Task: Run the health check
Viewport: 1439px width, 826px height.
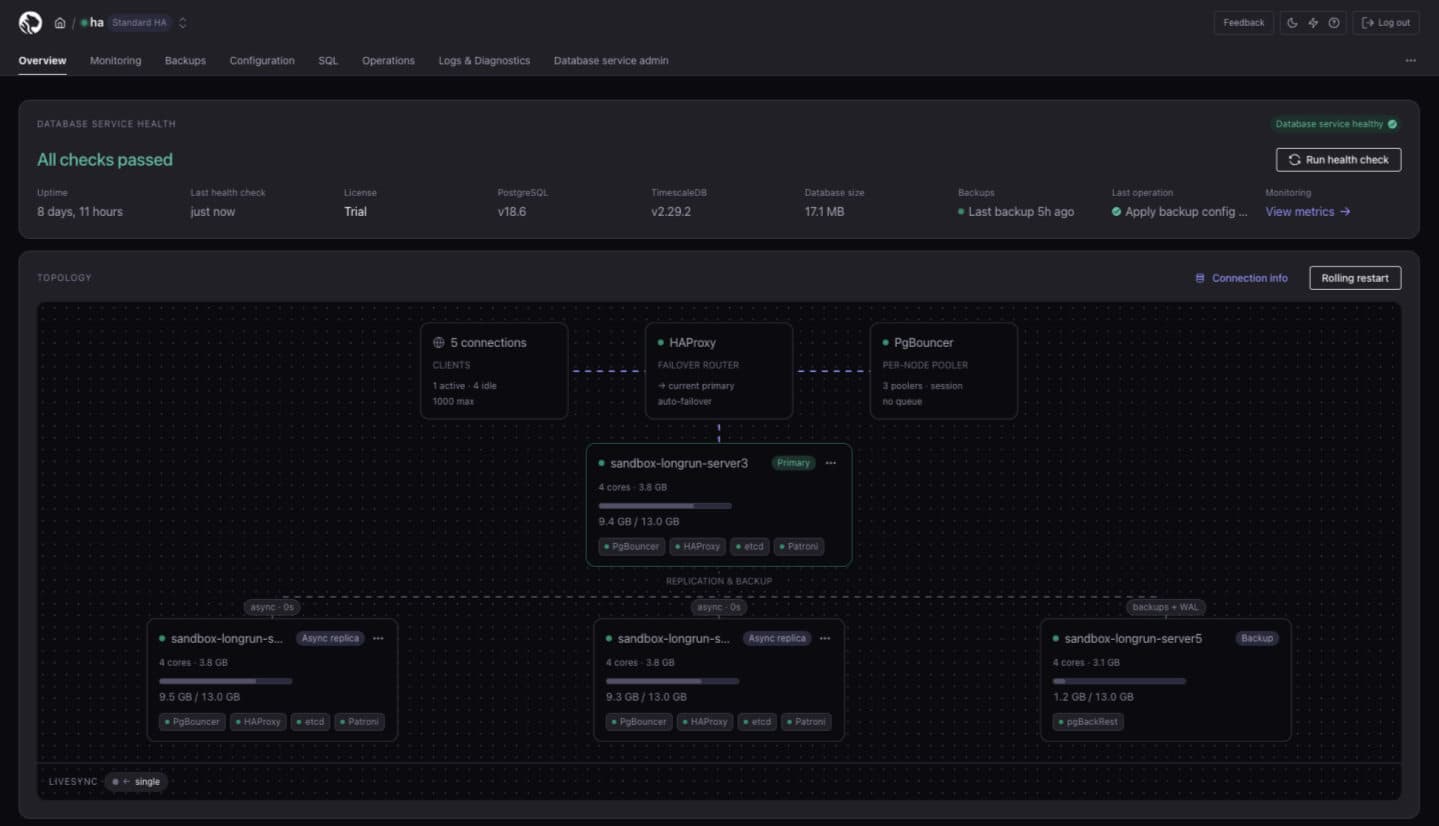Action: [1338, 160]
